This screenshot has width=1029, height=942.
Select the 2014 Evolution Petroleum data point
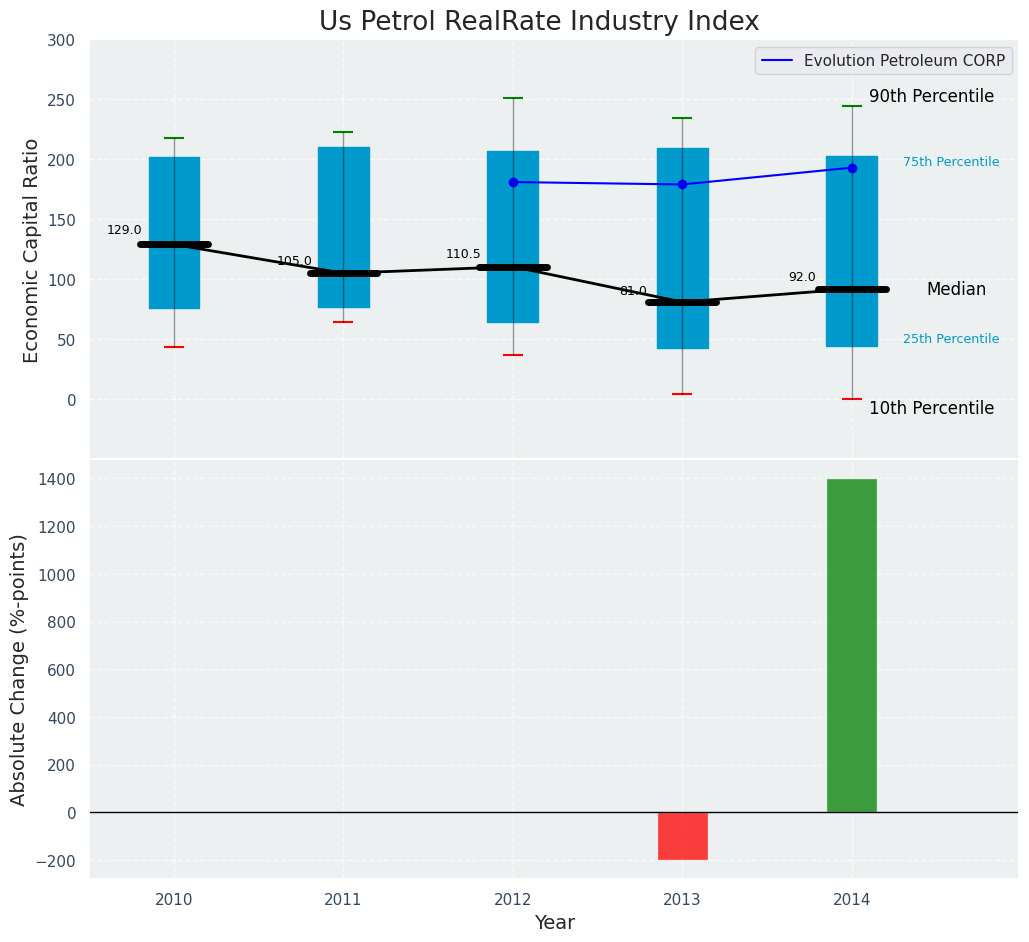(852, 168)
